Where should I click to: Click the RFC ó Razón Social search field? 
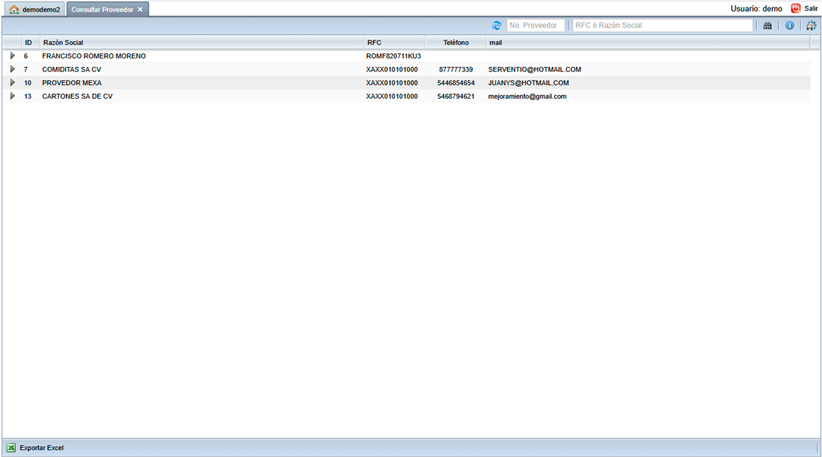662,25
